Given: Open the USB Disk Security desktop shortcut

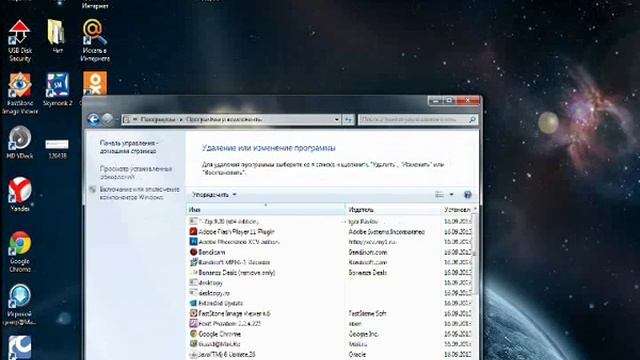Looking at the screenshot, I should [19, 40].
